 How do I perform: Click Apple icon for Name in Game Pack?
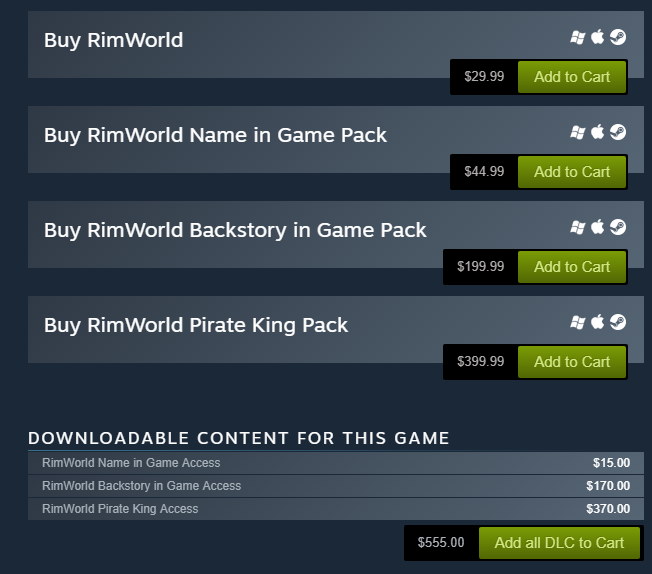pyautogui.click(x=598, y=132)
